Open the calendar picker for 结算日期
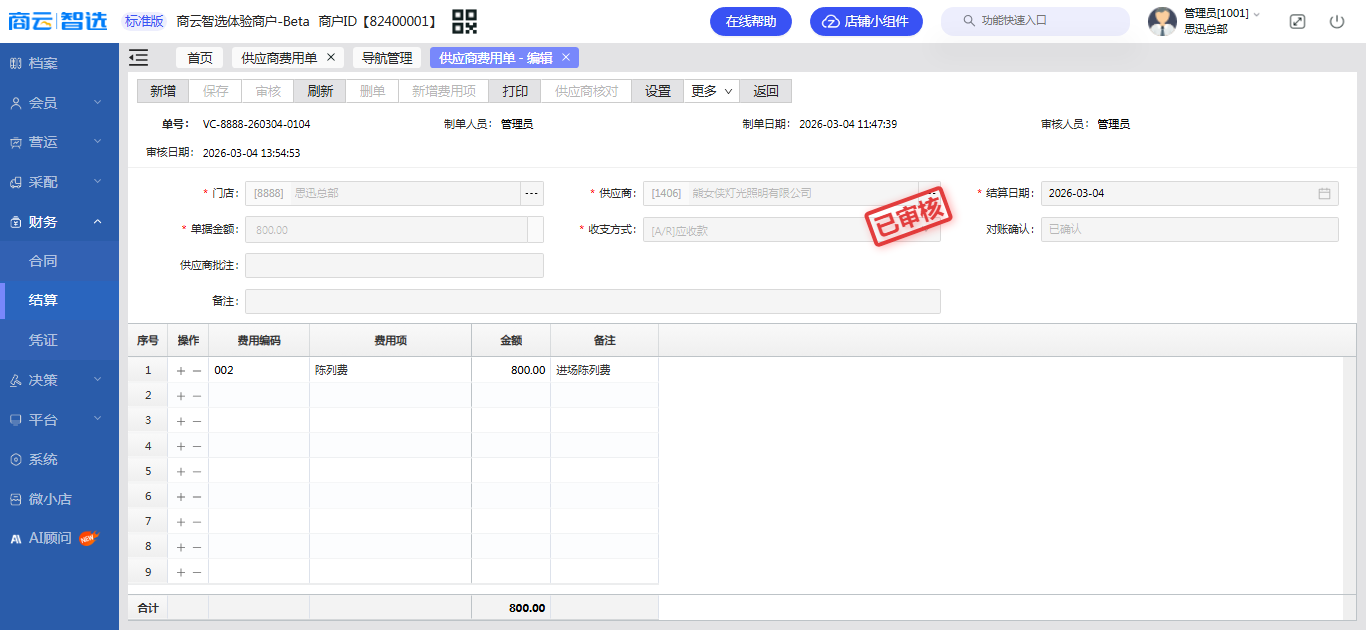The width and height of the screenshot is (1366, 630). tap(1324, 193)
